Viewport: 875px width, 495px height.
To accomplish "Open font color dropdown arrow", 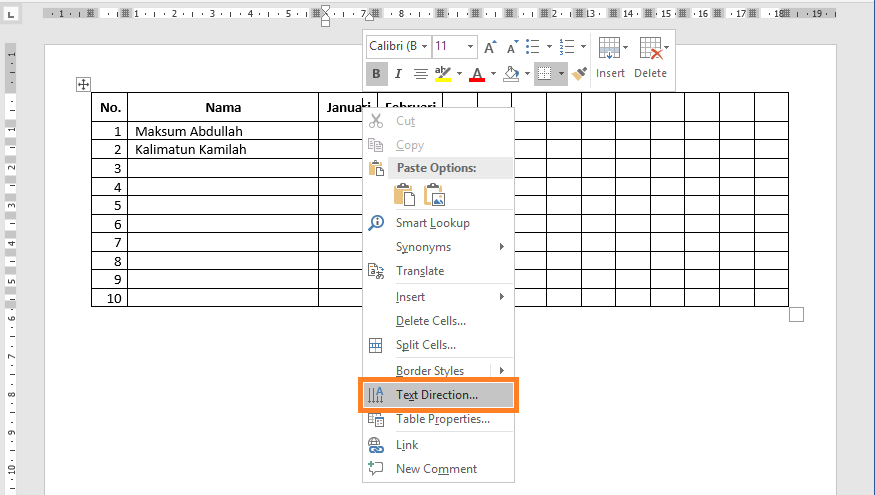I will tap(493, 74).
